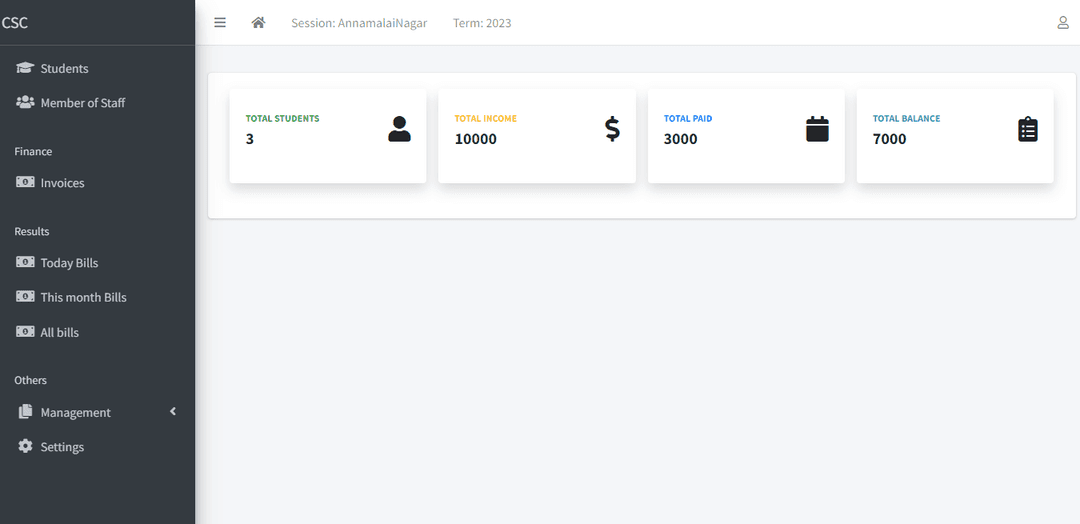Click the clipboard icon in Total Balance card
The height and width of the screenshot is (524, 1080).
1028,129
